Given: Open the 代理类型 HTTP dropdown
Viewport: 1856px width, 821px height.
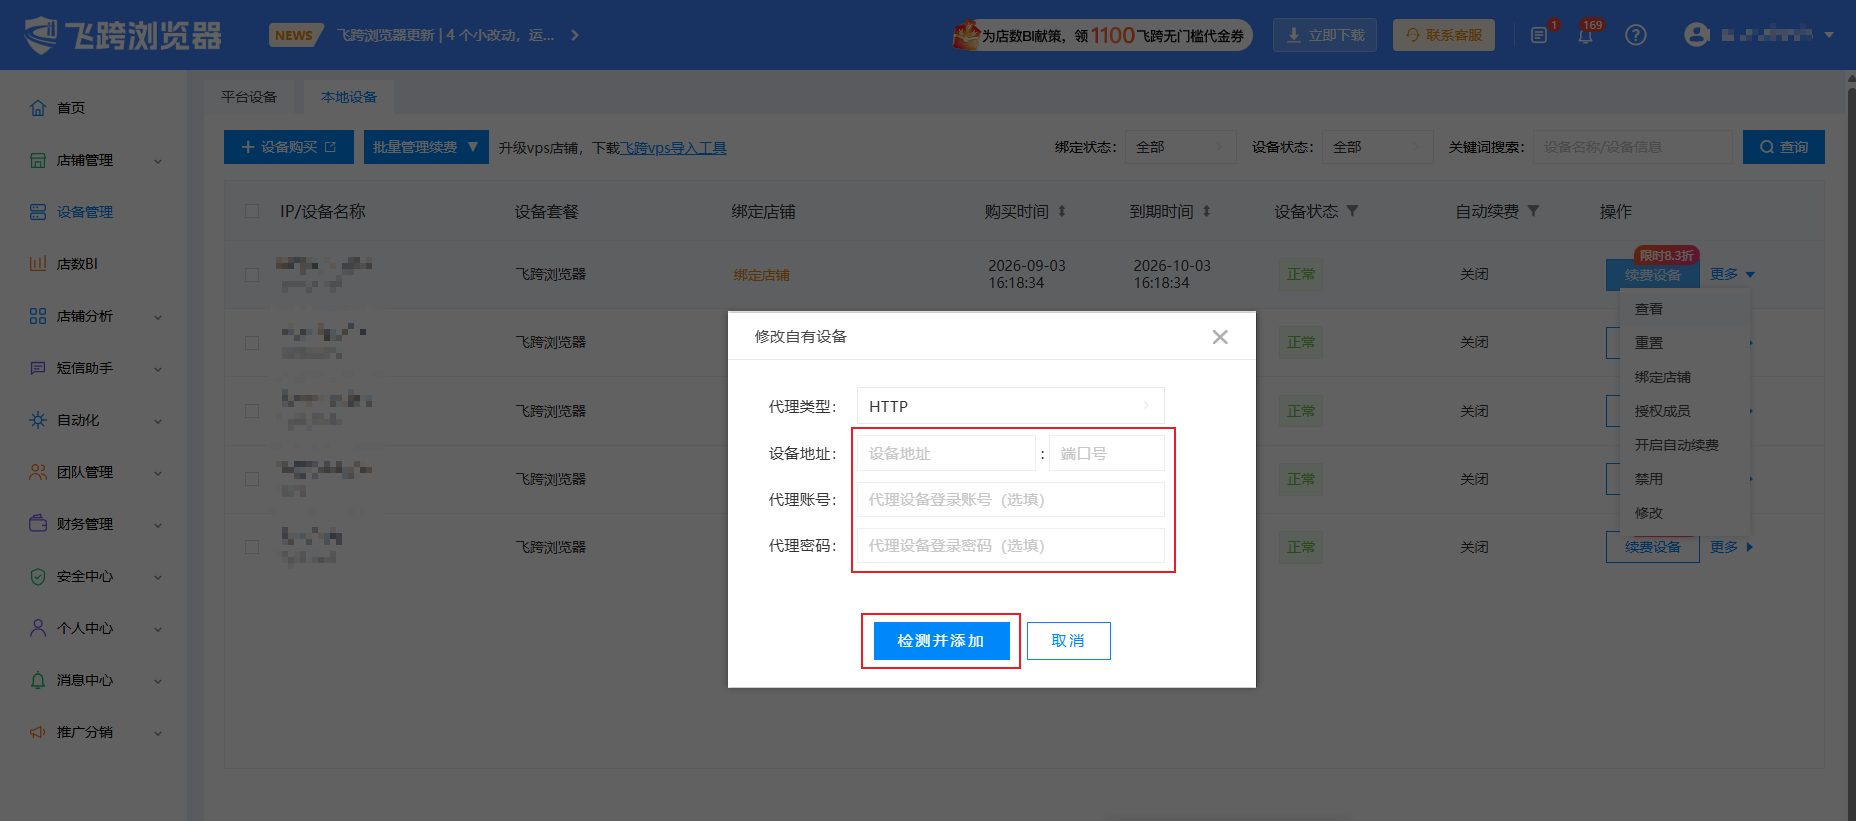Looking at the screenshot, I should tap(1010, 406).
